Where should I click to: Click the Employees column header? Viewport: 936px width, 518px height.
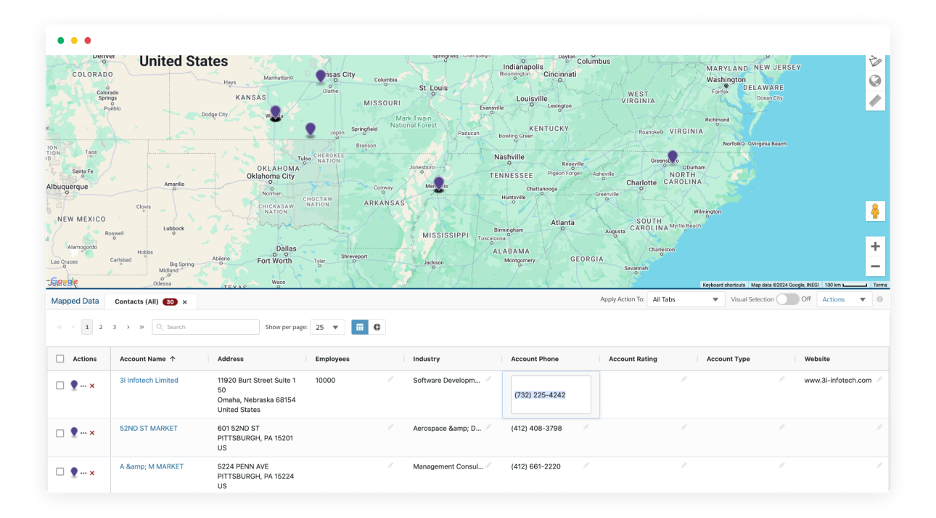pos(332,359)
